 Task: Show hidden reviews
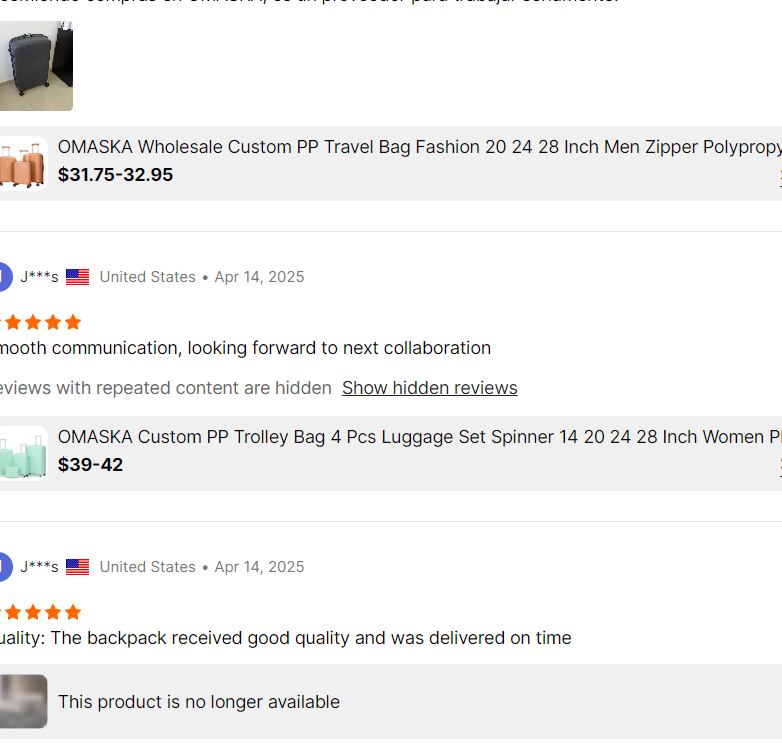[x=429, y=388]
